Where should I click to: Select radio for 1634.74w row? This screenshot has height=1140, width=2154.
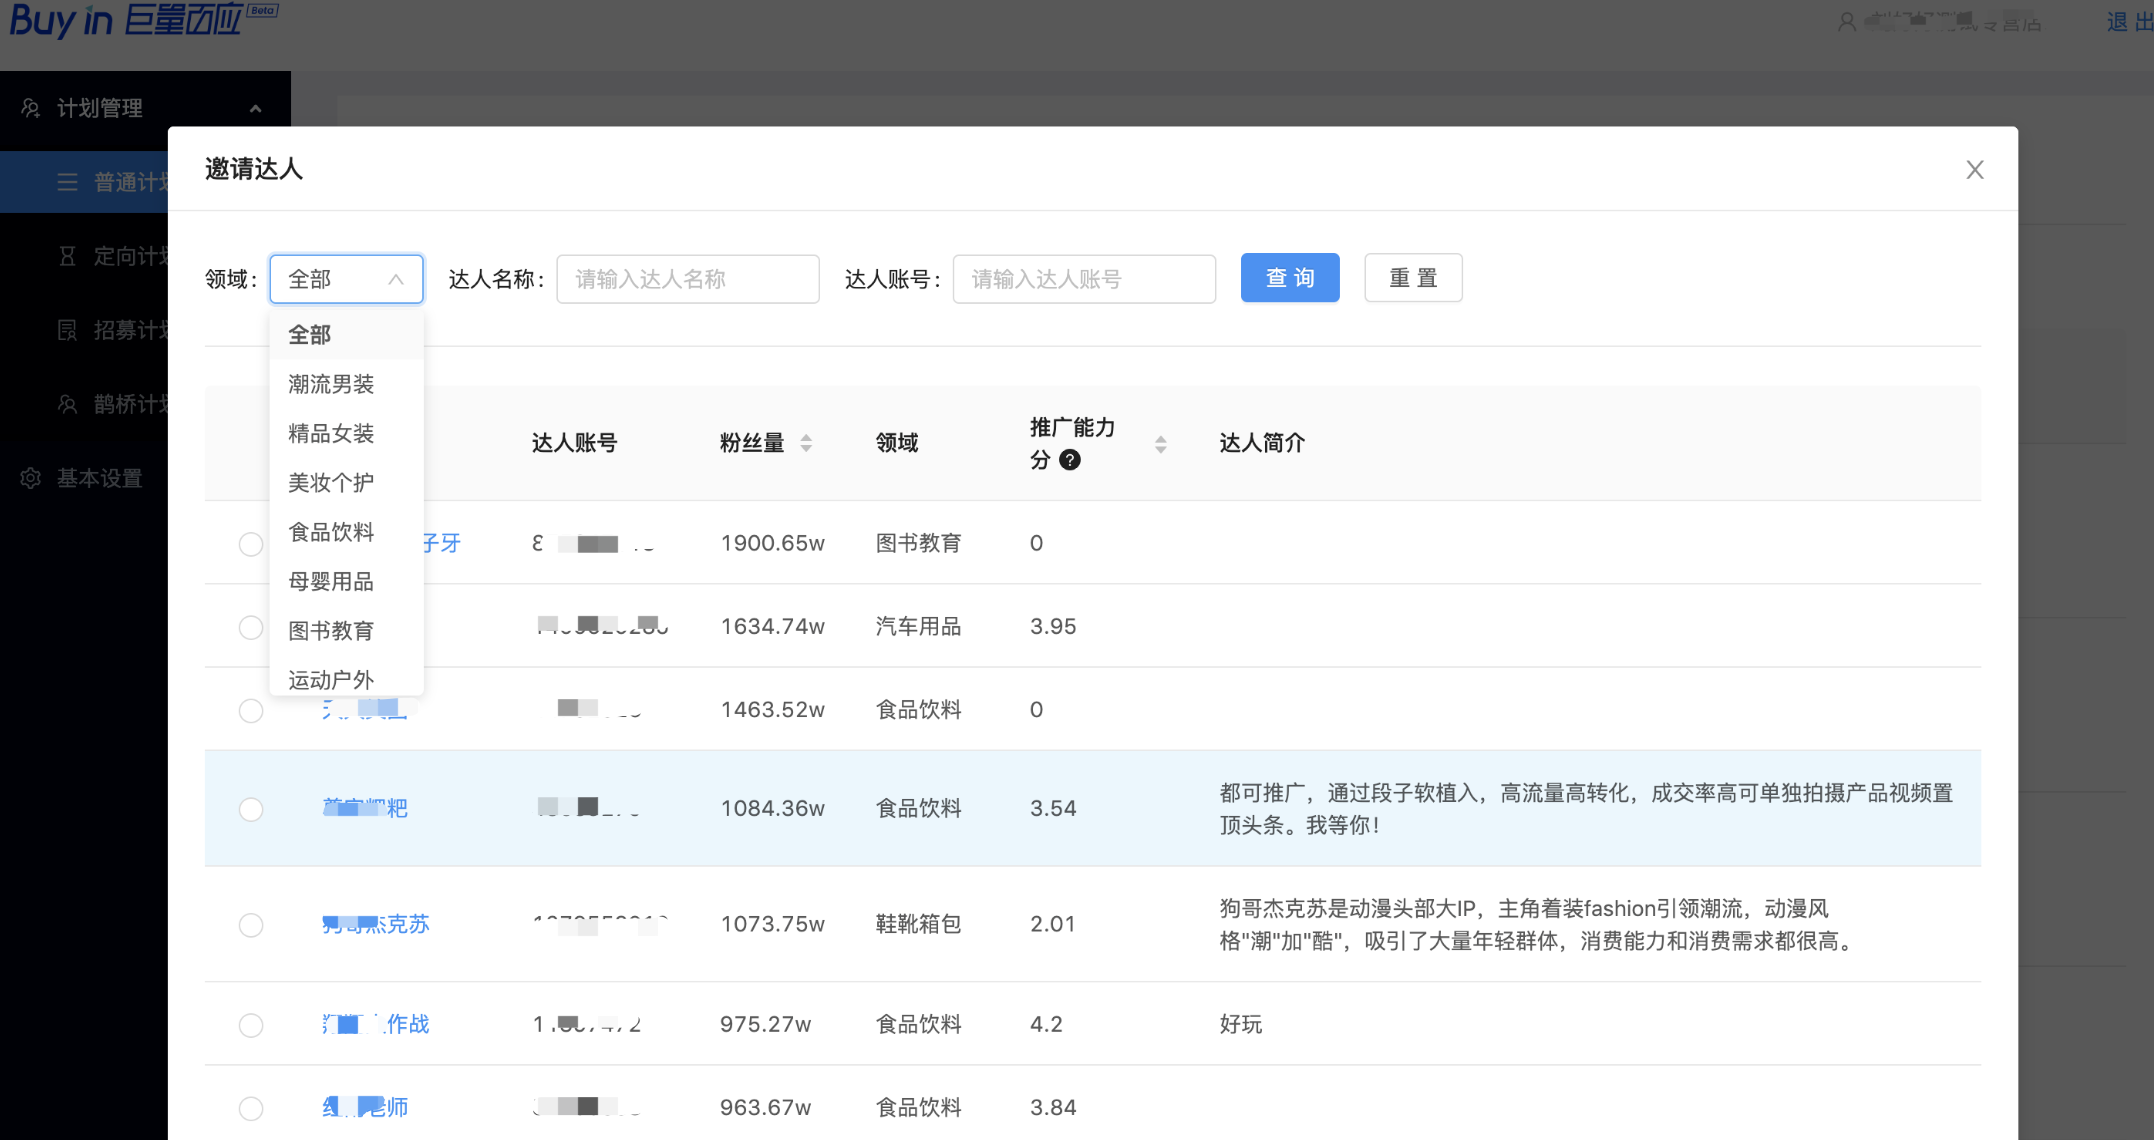[x=251, y=627]
